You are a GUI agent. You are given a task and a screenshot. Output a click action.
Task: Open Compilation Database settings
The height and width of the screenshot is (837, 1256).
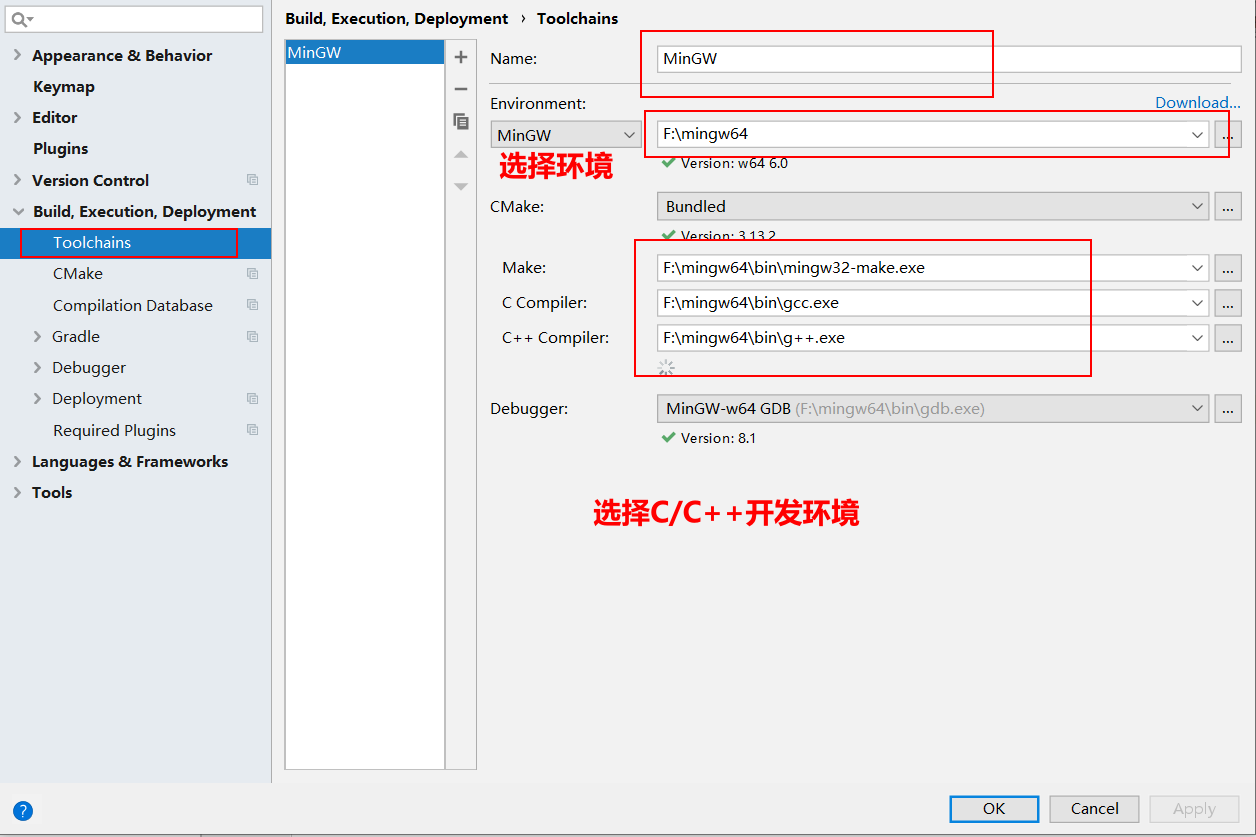click(135, 305)
